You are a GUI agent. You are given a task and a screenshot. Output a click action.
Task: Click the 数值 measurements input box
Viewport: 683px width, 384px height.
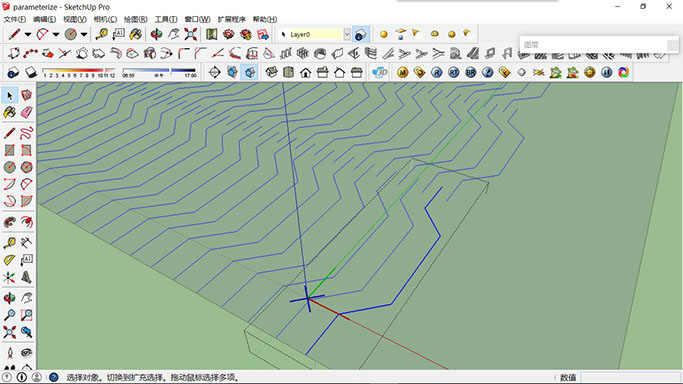pyautogui.click(x=630, y=377)
